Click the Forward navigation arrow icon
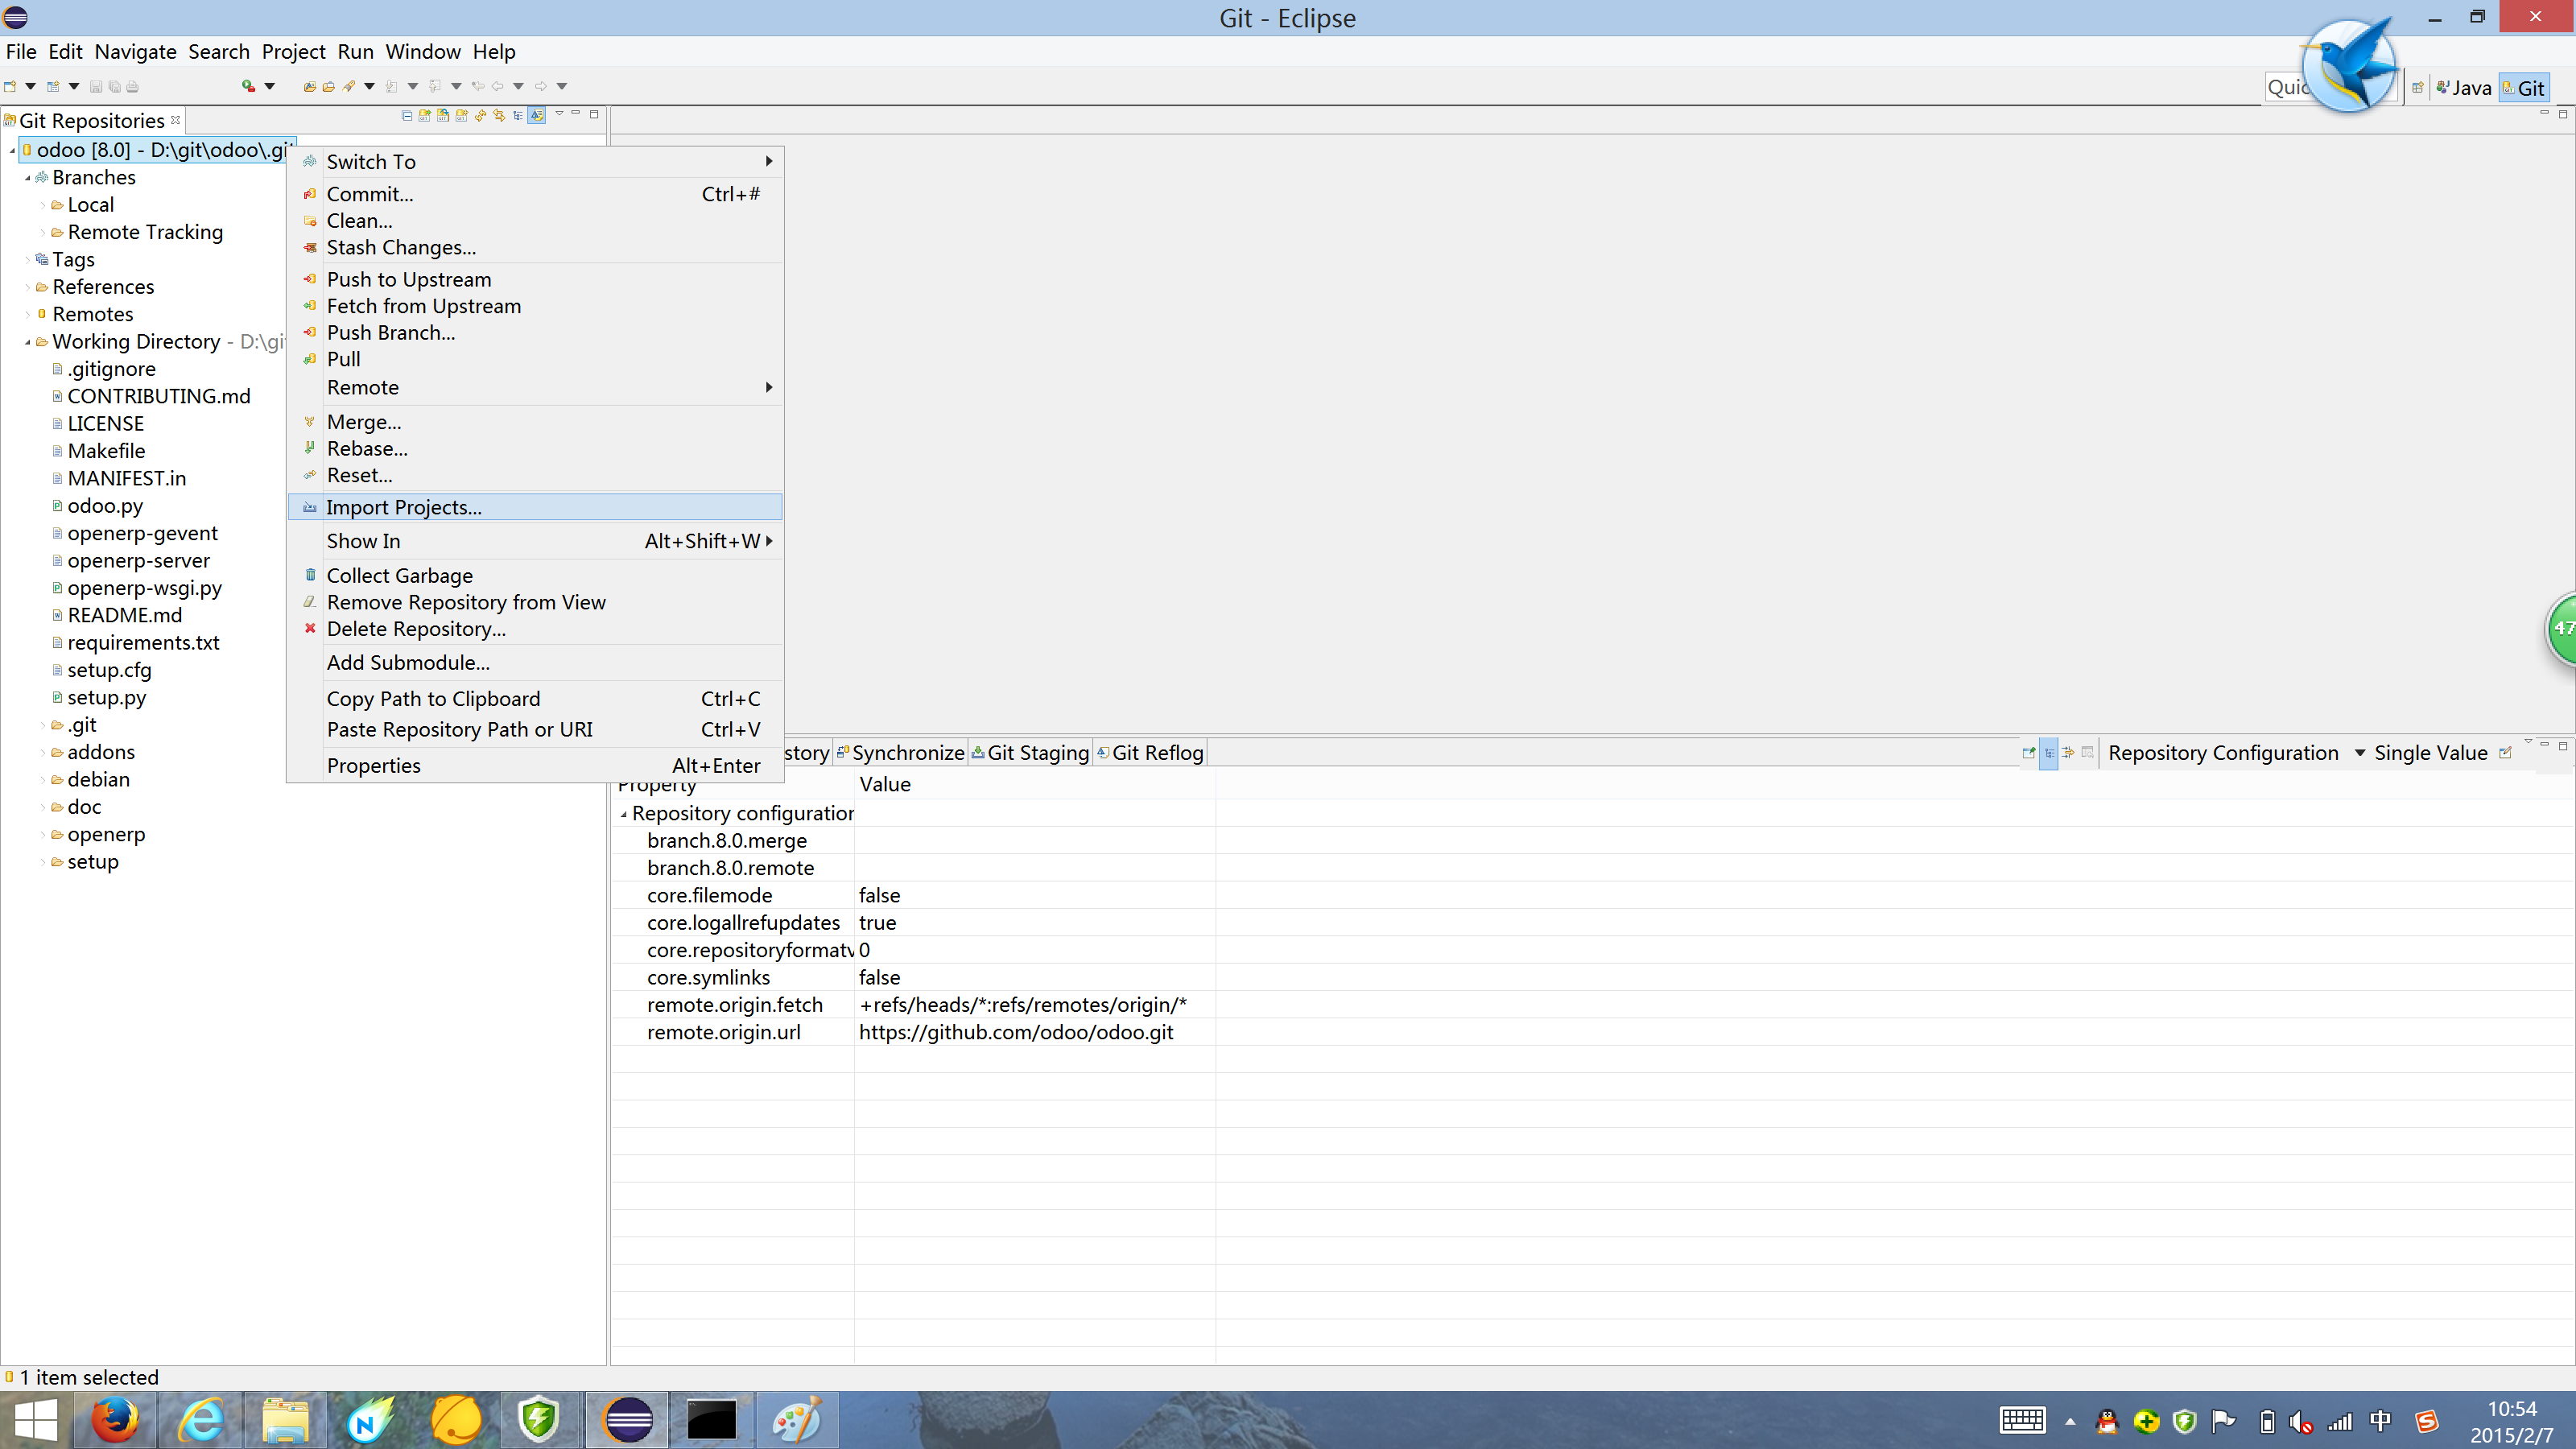The height and width of the screenshot is (1449, 2576). click(x=541, y=86)
